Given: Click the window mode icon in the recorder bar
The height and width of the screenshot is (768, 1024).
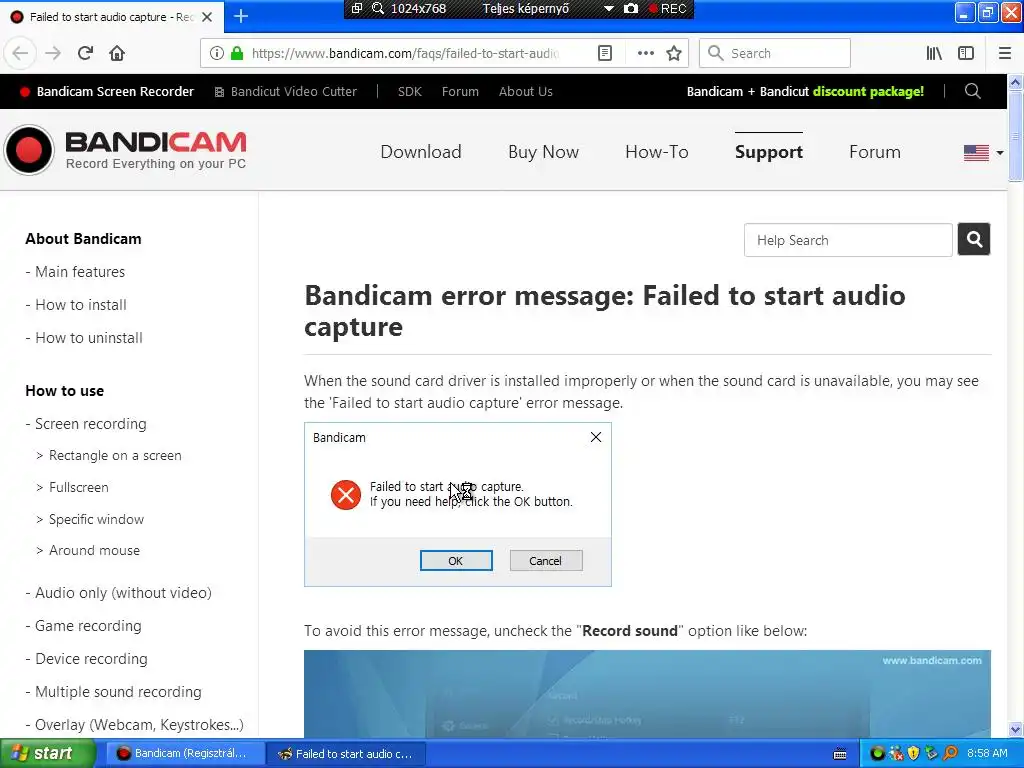Looking at the screenshot, I should (x=357, y=8).
